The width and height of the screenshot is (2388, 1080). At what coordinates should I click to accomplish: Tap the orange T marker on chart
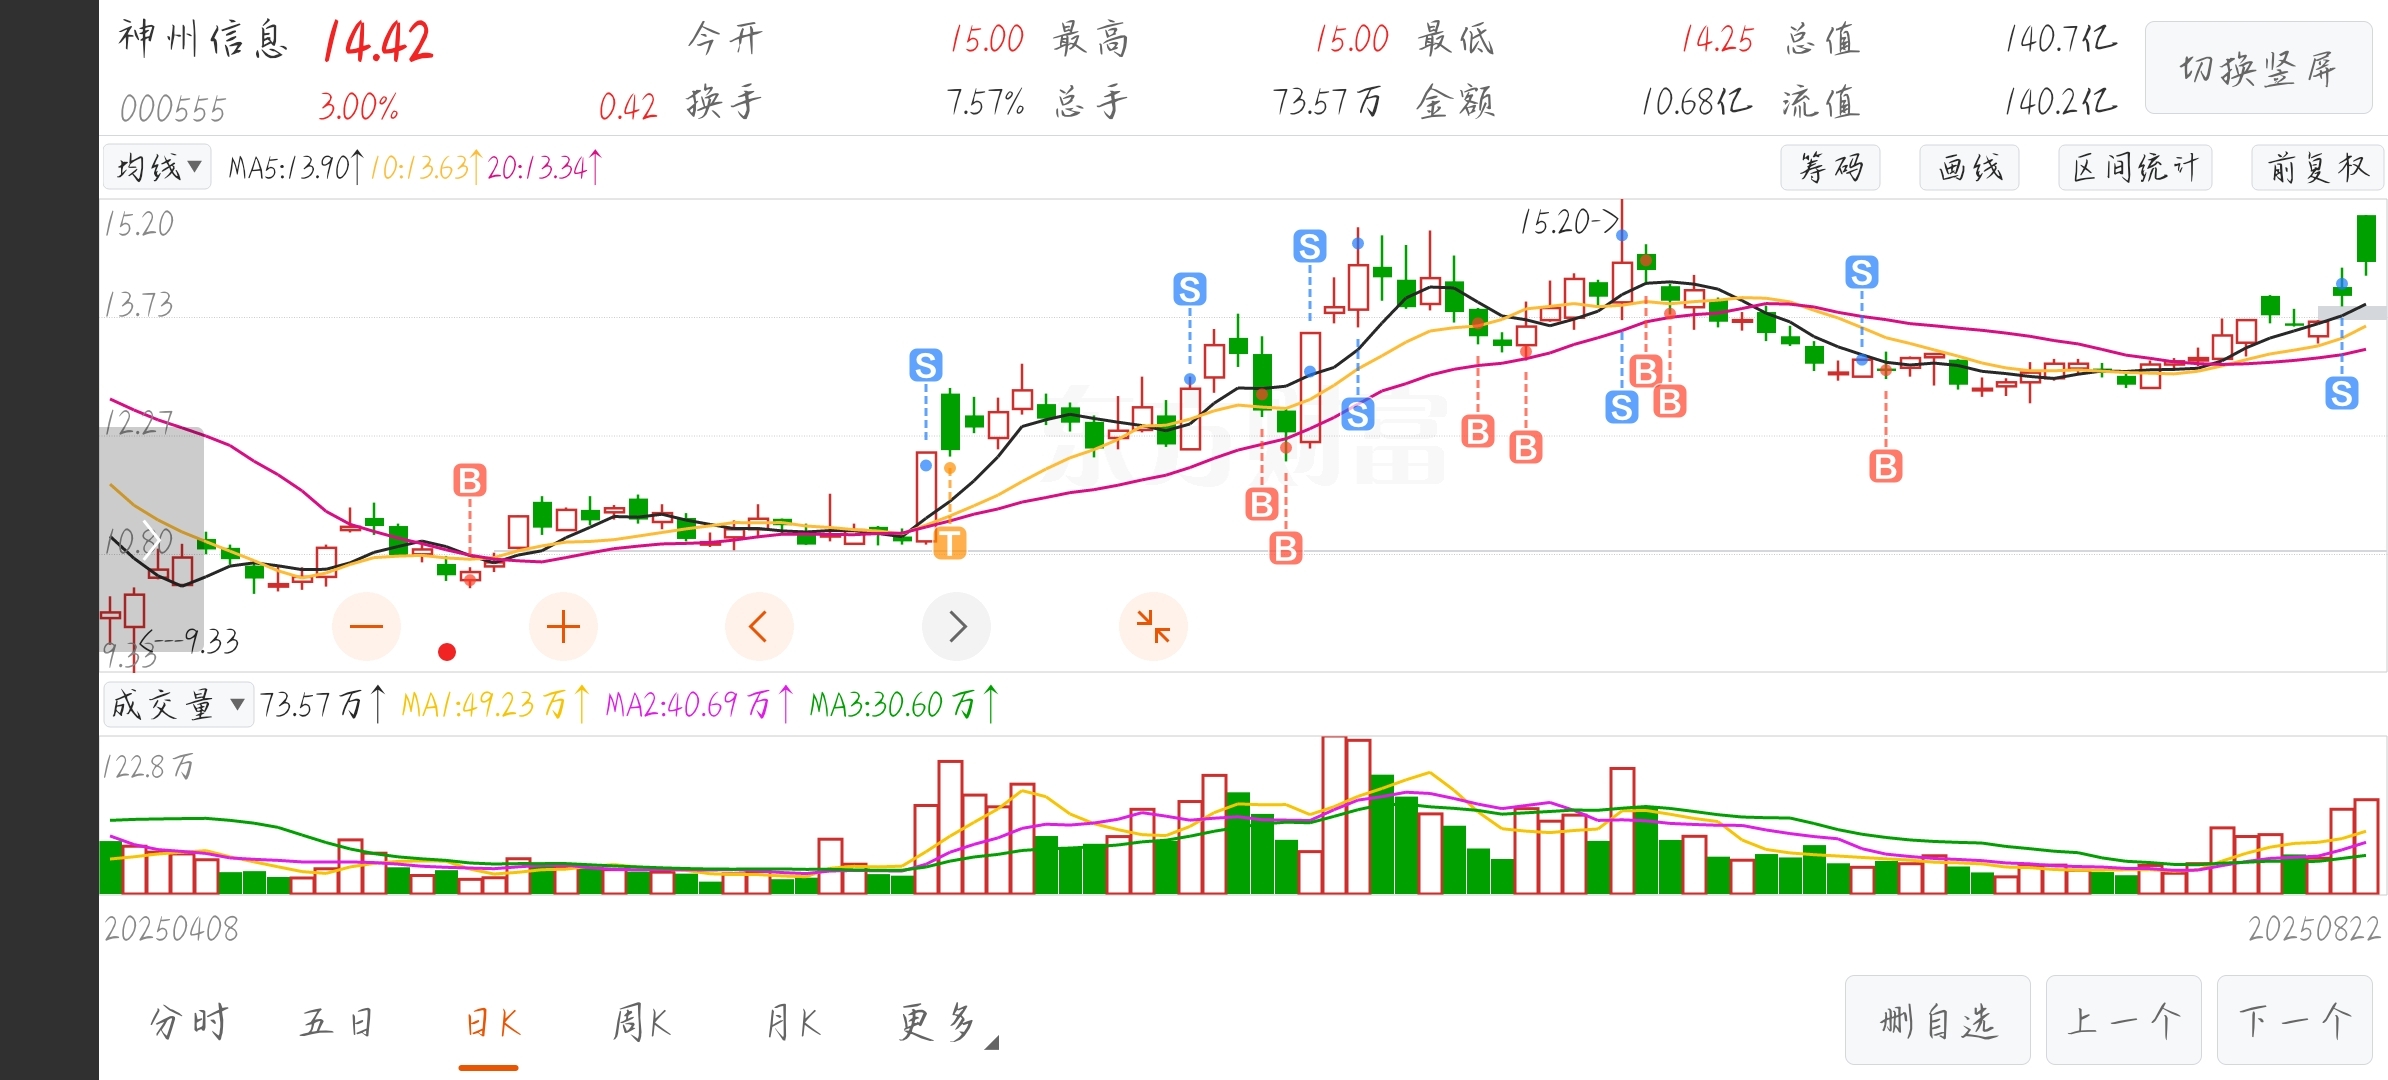[949, 543]
